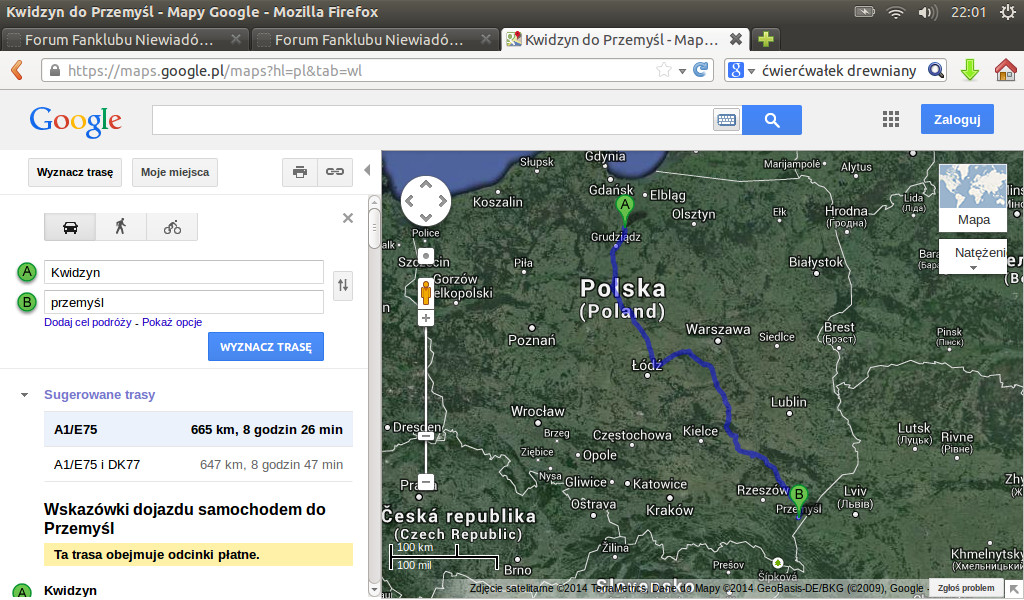Viewport: 1024px width, 600px height.
Task: Click the map zoom slider handle
Action: pyautogui.click(x=426, y=436)
